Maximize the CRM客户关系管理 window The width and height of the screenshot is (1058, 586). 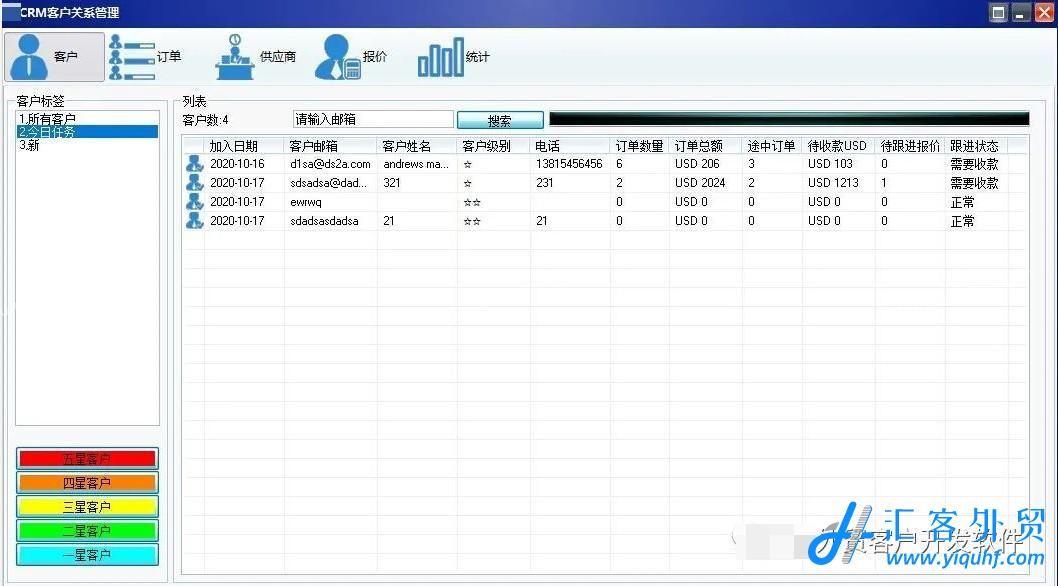pos(999,13)
